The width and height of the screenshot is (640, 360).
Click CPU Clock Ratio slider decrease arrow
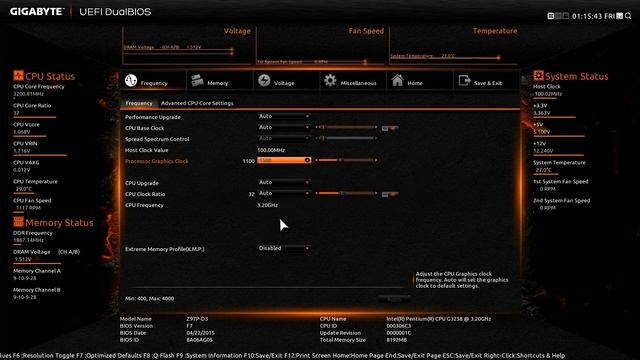tap(317, 193)
